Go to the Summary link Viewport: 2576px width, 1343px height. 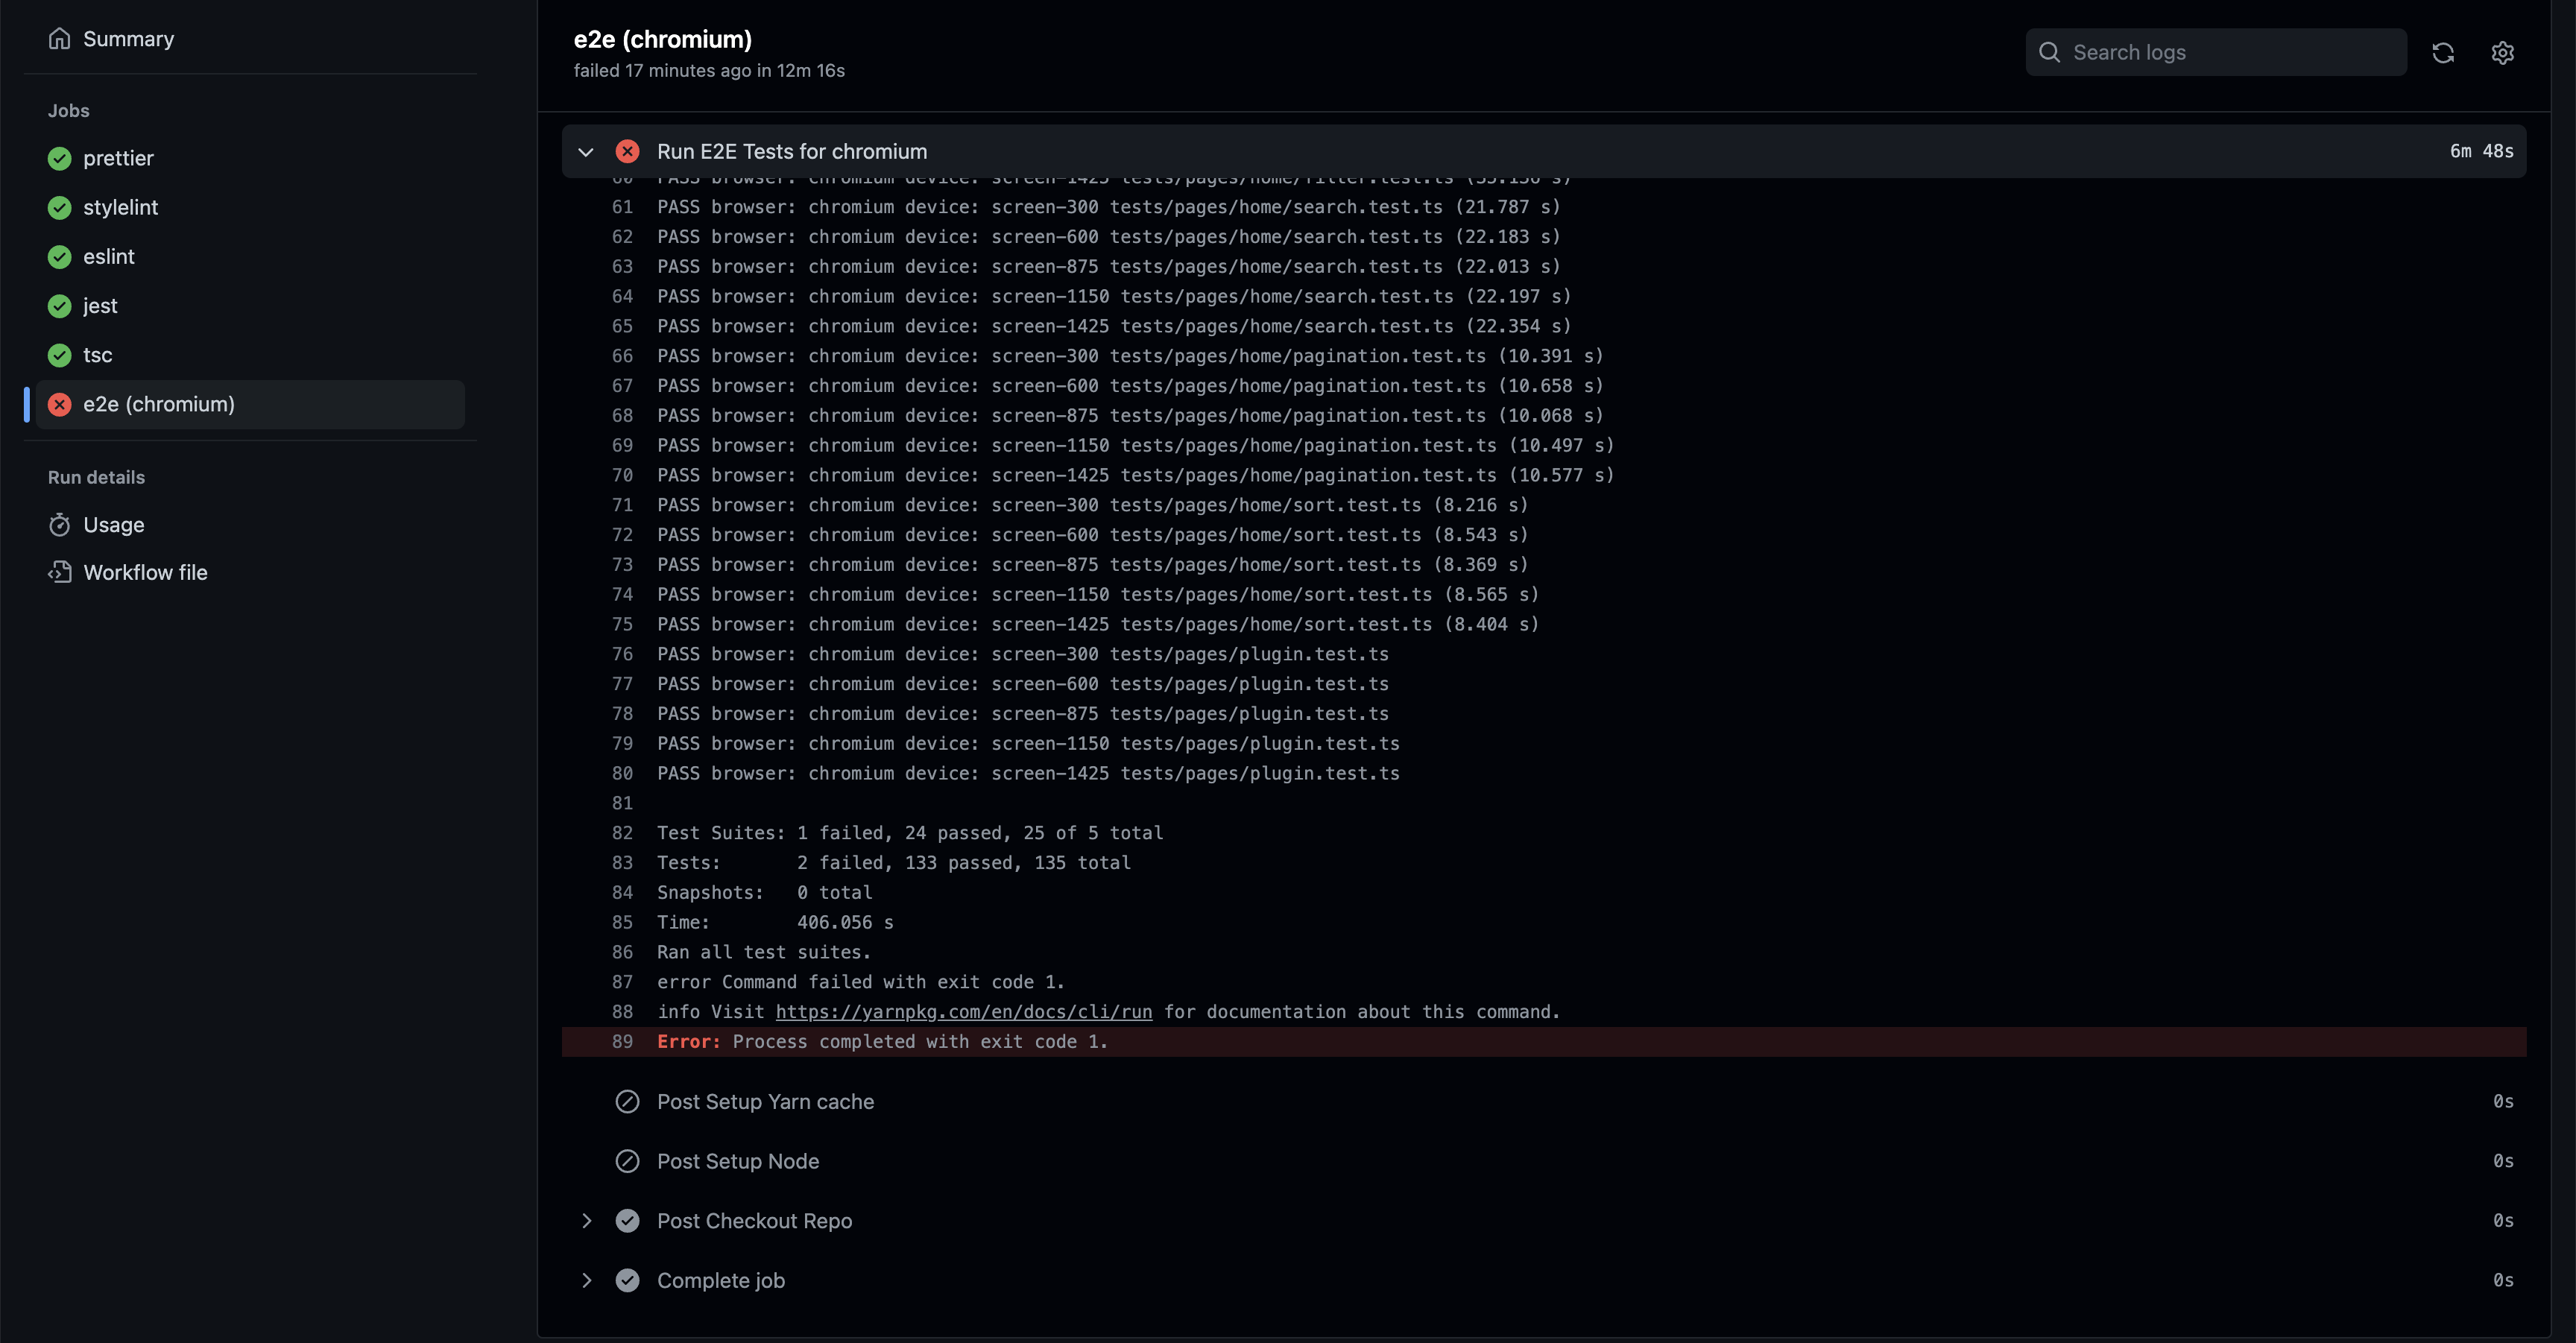128,38
